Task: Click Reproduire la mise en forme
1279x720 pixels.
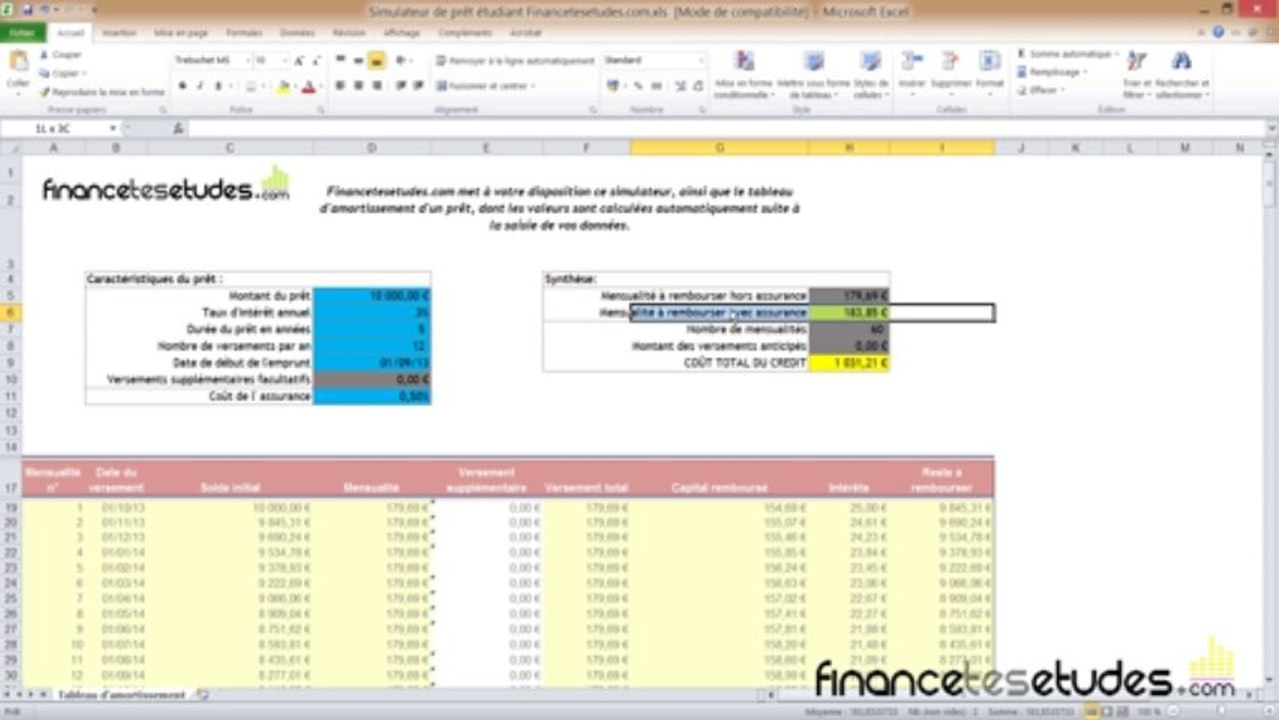Action: click(102, 91)
